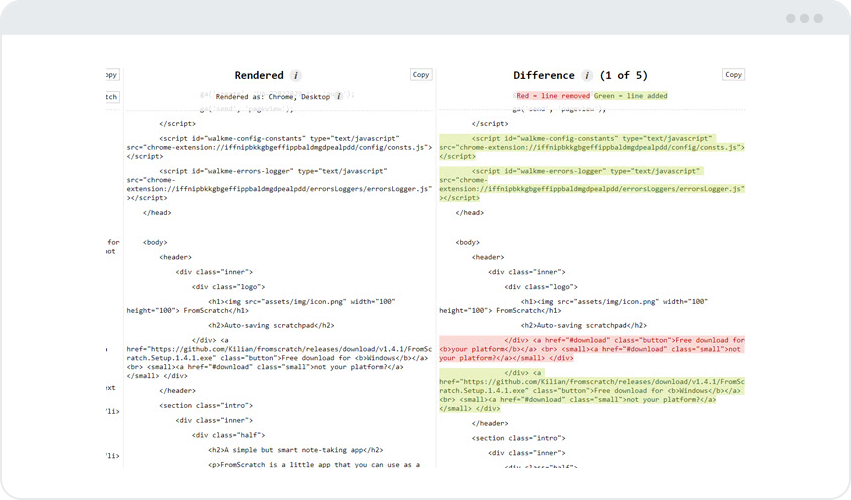This screenshot has height=500, width=851.
Task: Select the 'Rendered' heading text
Action: (x=259, y=75)
